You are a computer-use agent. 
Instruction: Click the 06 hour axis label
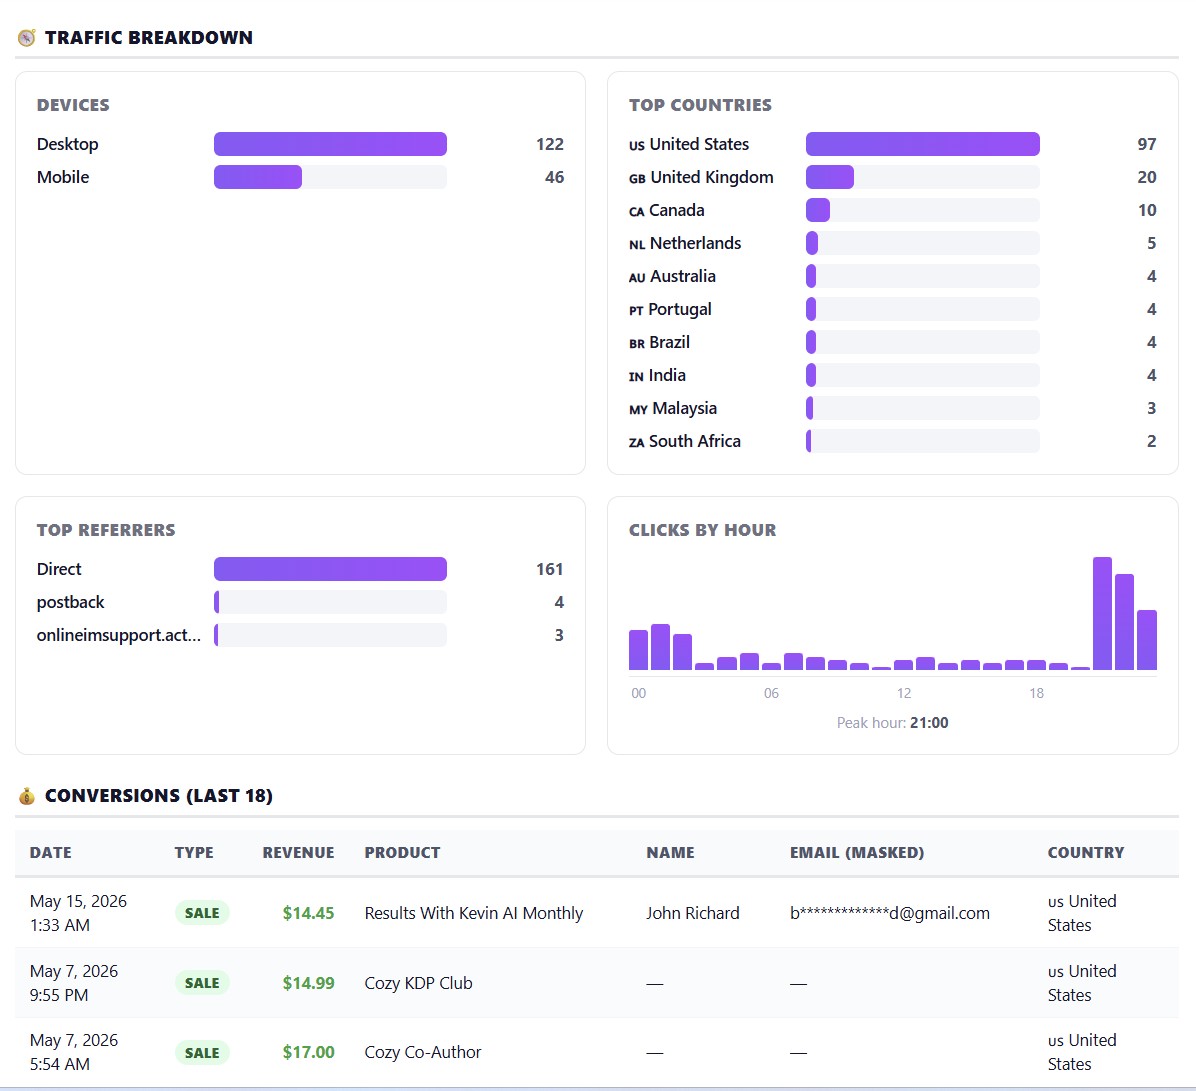pyautogui.click(x=771, y=693)
